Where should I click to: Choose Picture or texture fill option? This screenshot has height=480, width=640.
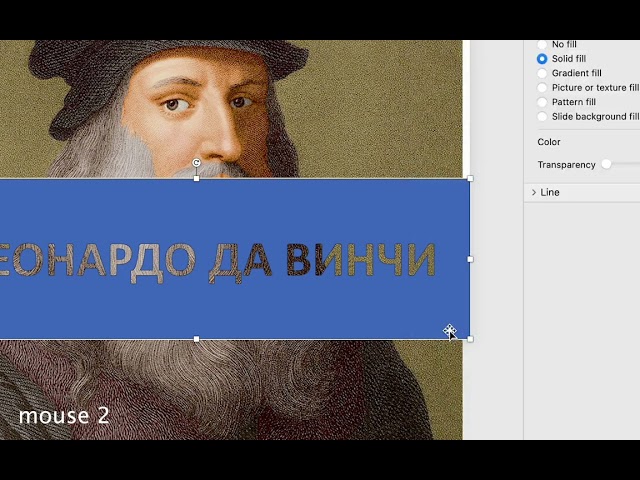point(542,87)
